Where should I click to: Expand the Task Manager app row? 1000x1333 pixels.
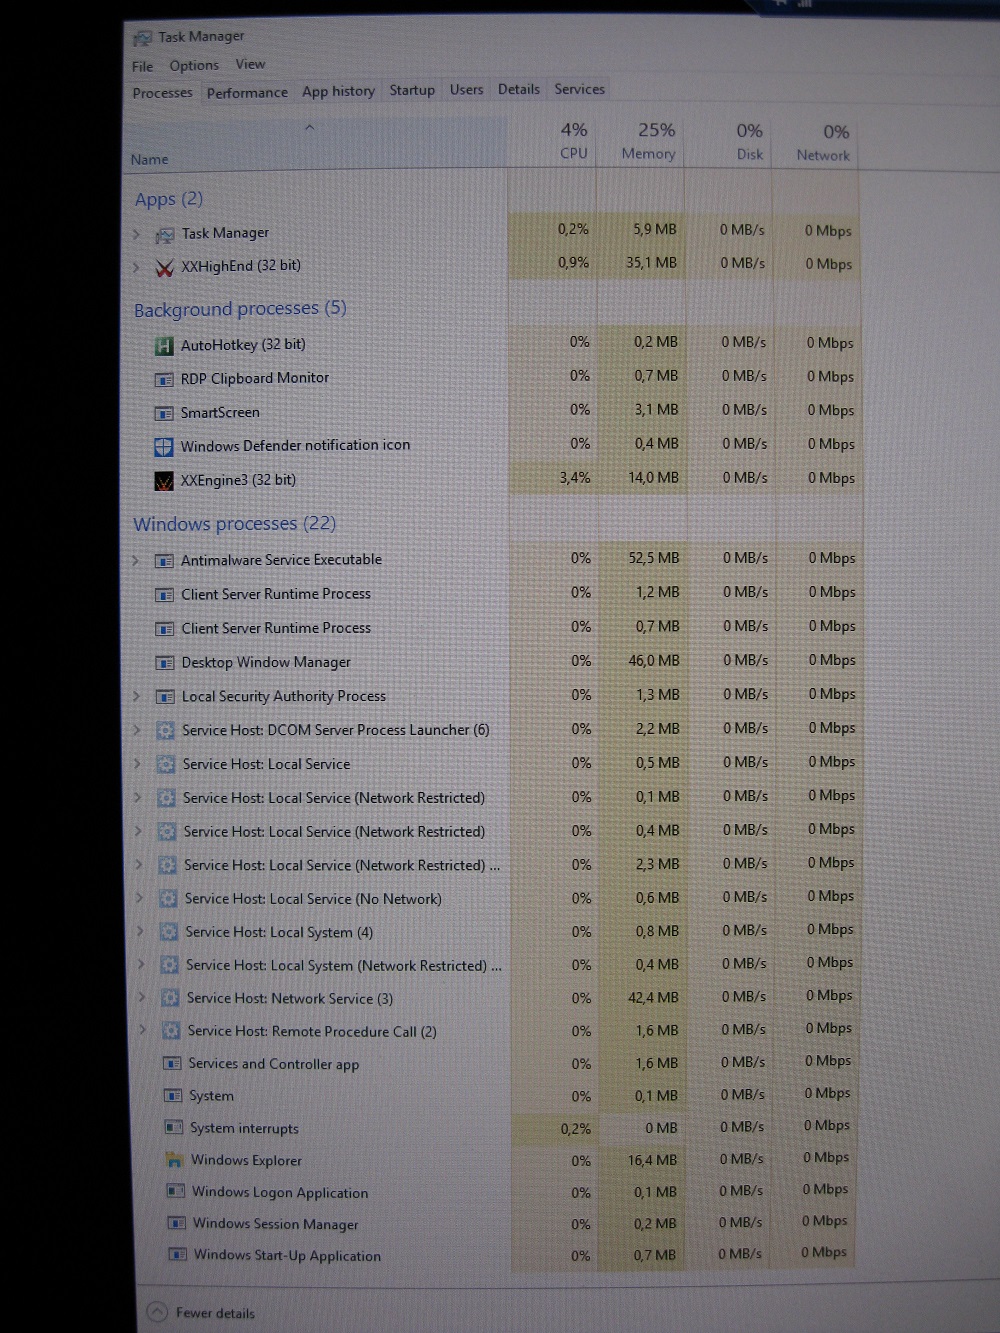(137, 235)
